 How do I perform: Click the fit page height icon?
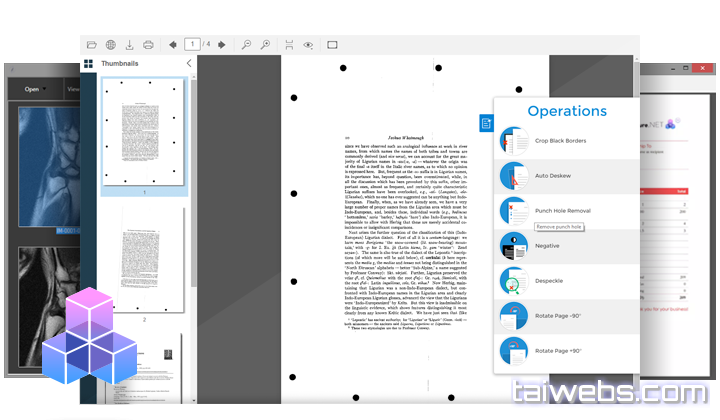pos(289,45)
